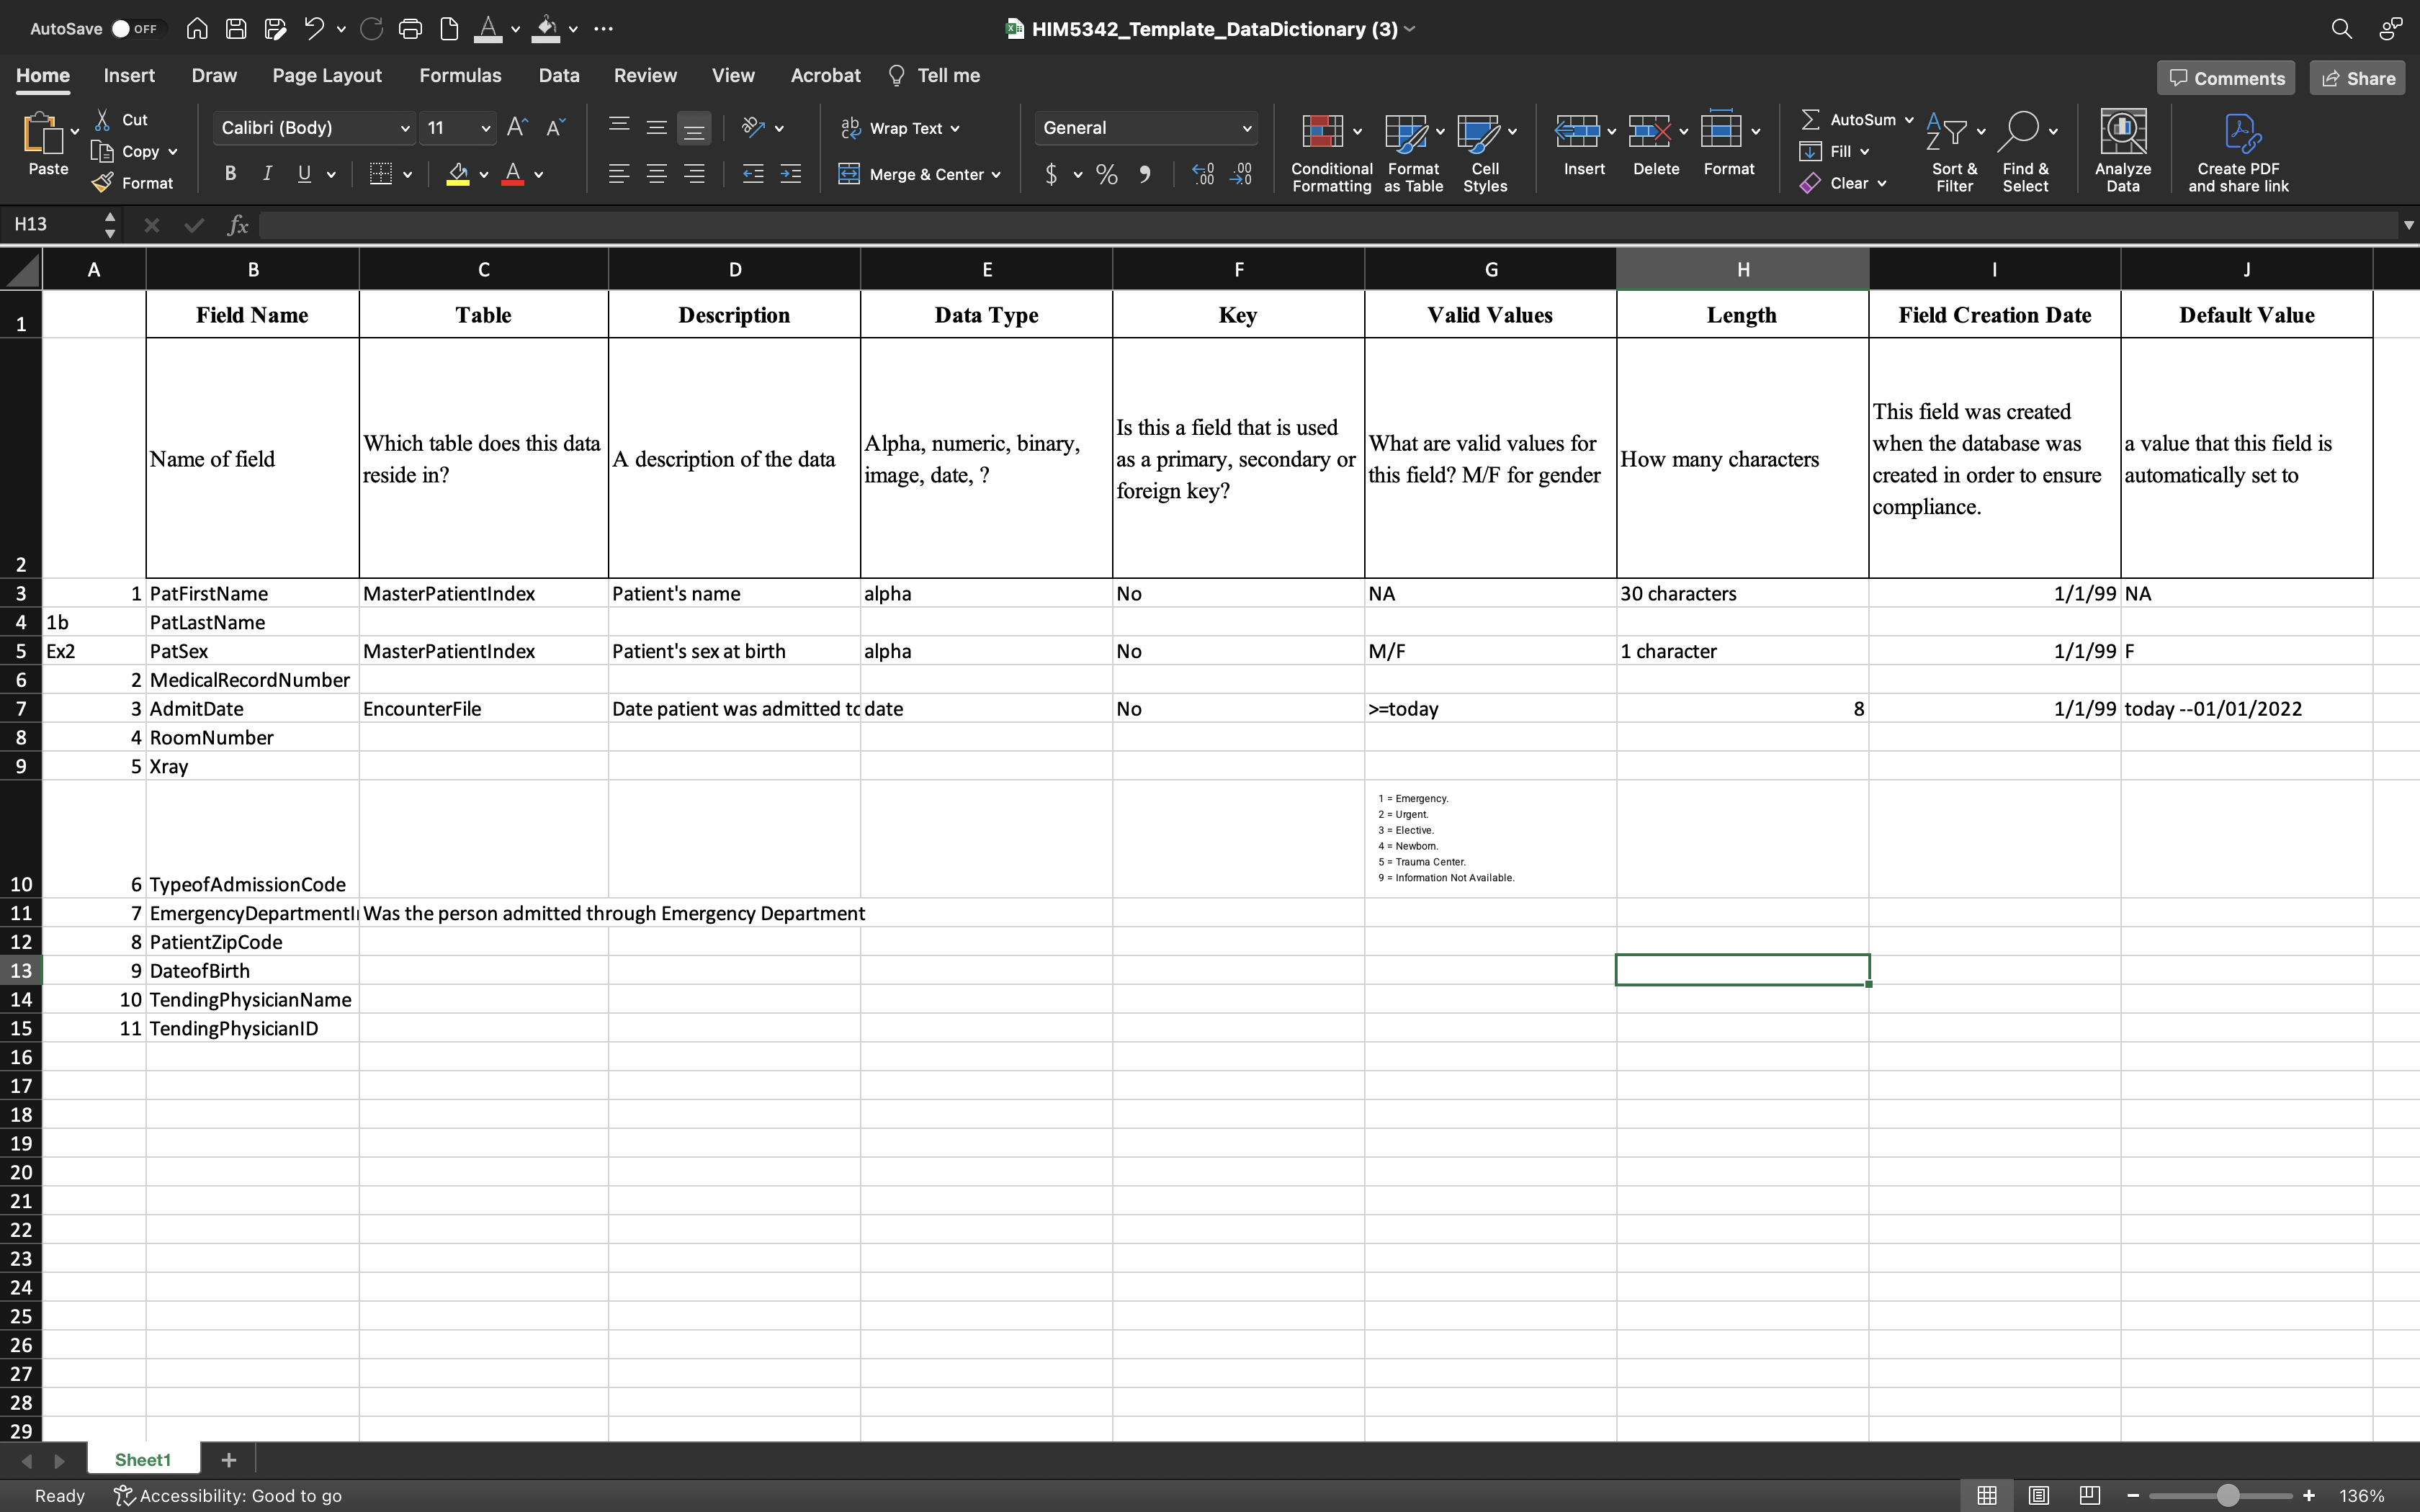Click the Format Painter brush icon
The height and width of the screenshot is (1512, 2420).
tap(103, 183)
